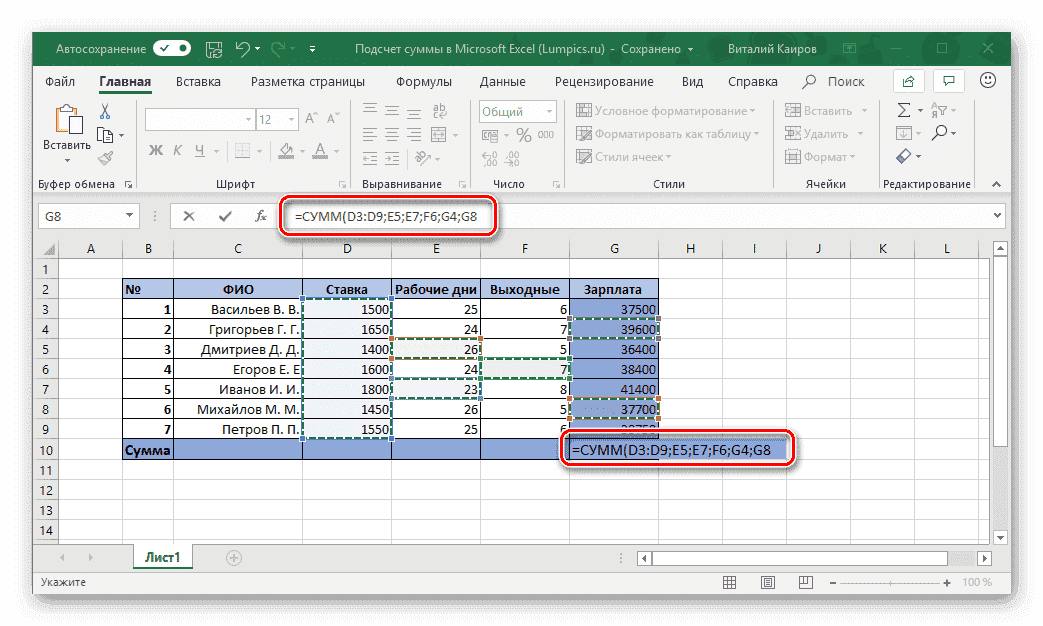Apply the percent style icon
Image resolution: width=1043 pixels, height=626 pixels.
click(x=522, y=135)
